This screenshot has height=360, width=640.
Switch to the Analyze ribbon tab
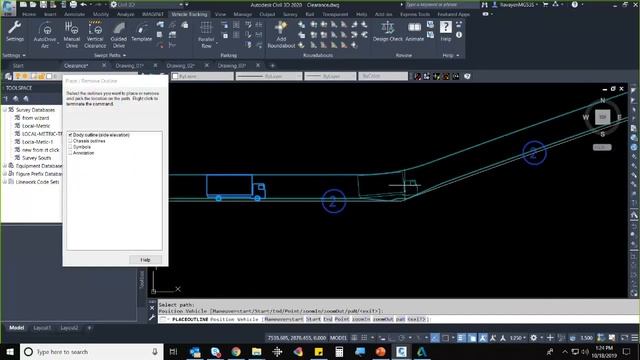pyautogui.click(x=125, y=14)
